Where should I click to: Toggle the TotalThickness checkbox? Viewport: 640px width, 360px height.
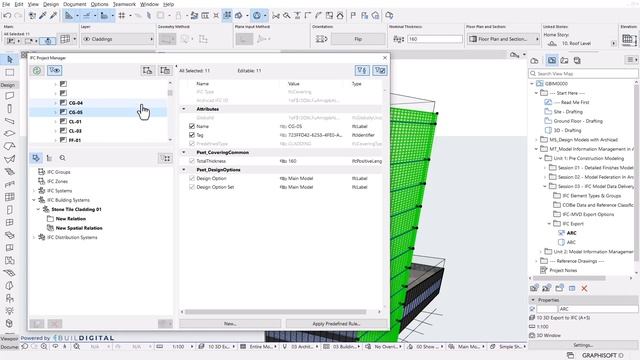pos(192,161)
